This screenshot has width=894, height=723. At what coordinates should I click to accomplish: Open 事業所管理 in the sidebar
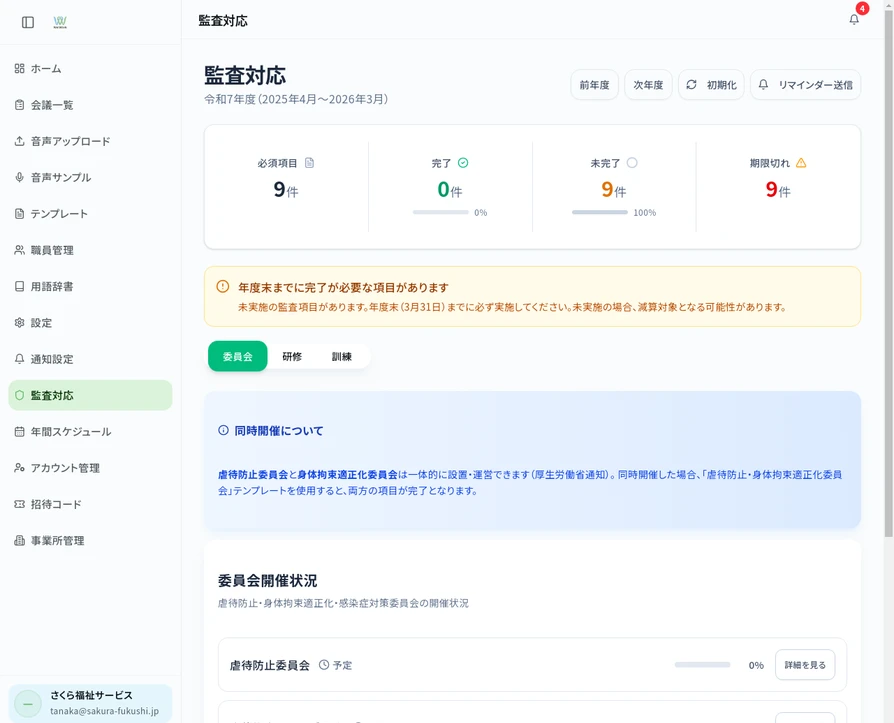pos(90,541)
